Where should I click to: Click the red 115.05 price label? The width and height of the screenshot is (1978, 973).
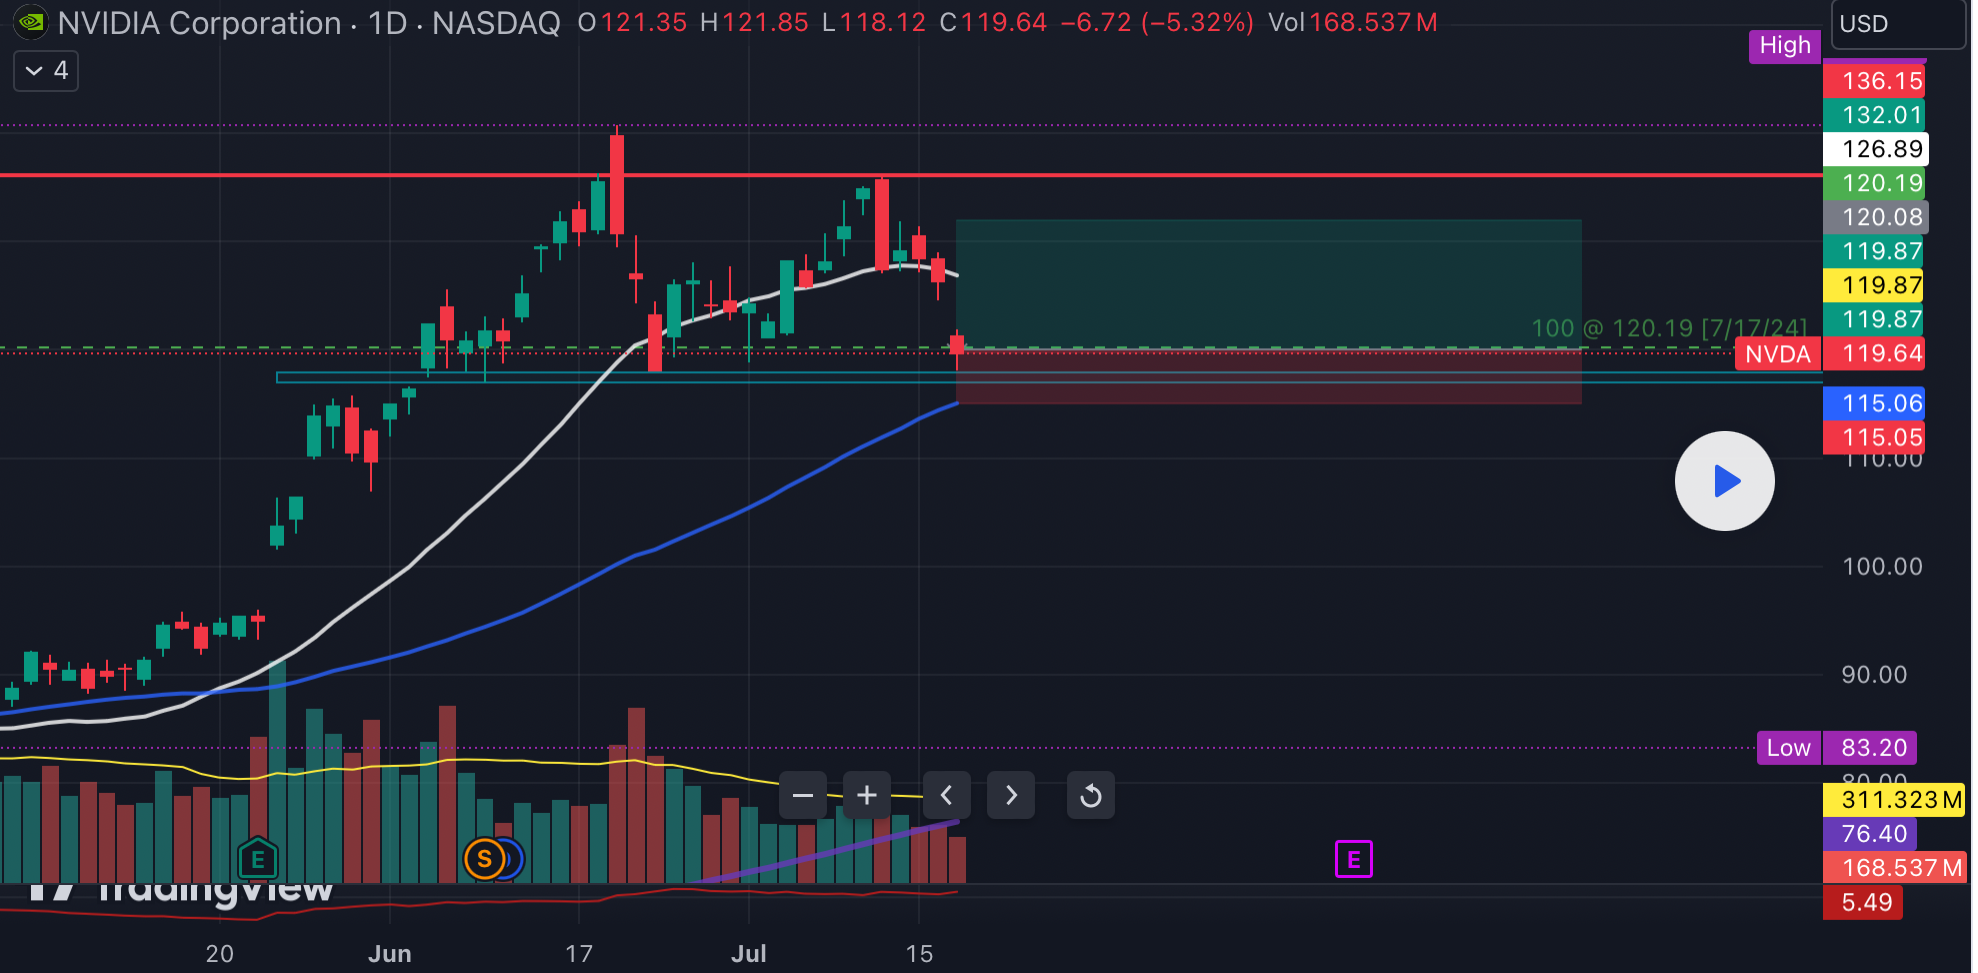pos(1875,437)
